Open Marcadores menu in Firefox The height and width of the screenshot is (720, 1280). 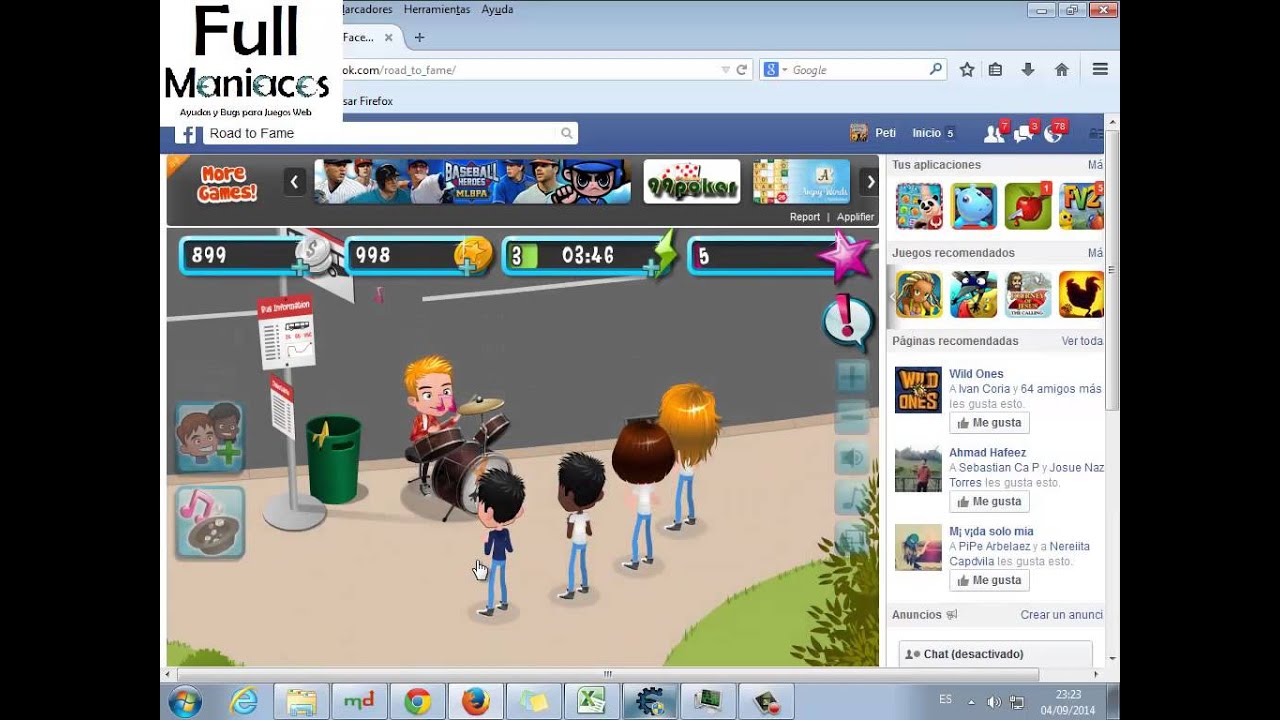368,9
